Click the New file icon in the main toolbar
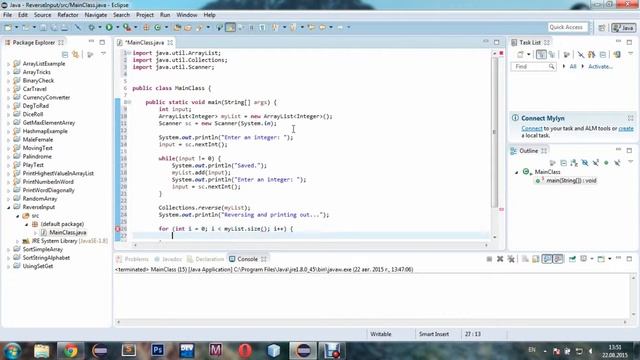 [x=8, y=27]
